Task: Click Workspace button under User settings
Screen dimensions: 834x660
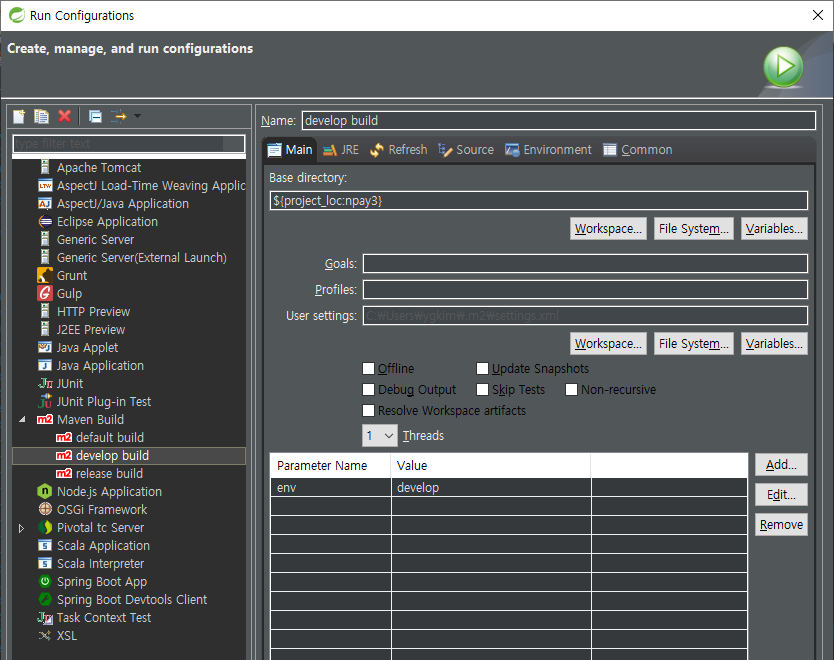Action: click(608, 344)
